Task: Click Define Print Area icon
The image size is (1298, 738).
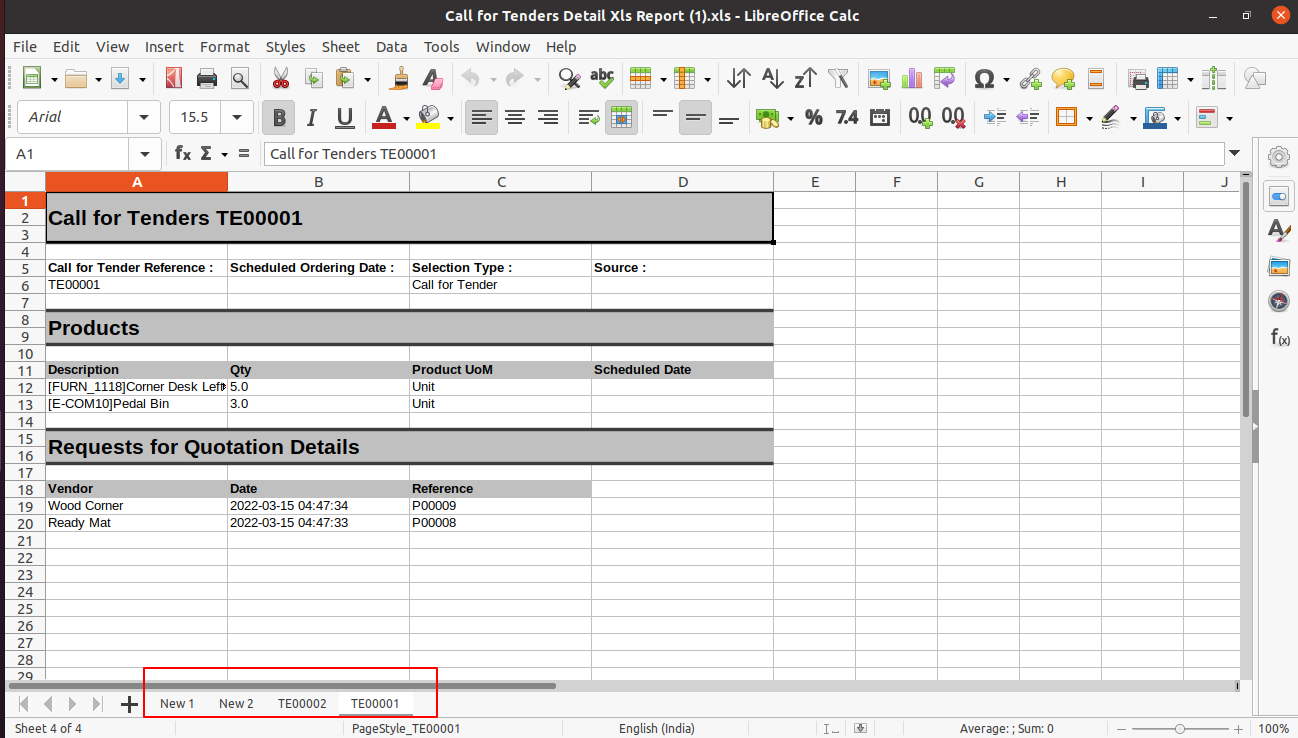Action: (x=1138, y=79)
